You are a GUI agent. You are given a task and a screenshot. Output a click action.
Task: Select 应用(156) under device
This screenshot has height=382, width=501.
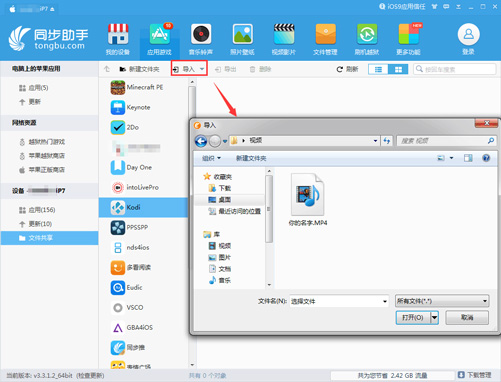pyautogui.click(x=37, y=210)
